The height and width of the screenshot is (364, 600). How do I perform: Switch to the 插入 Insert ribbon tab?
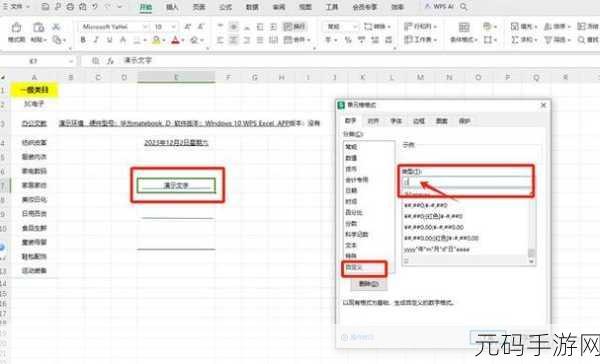tap(172, 7)
